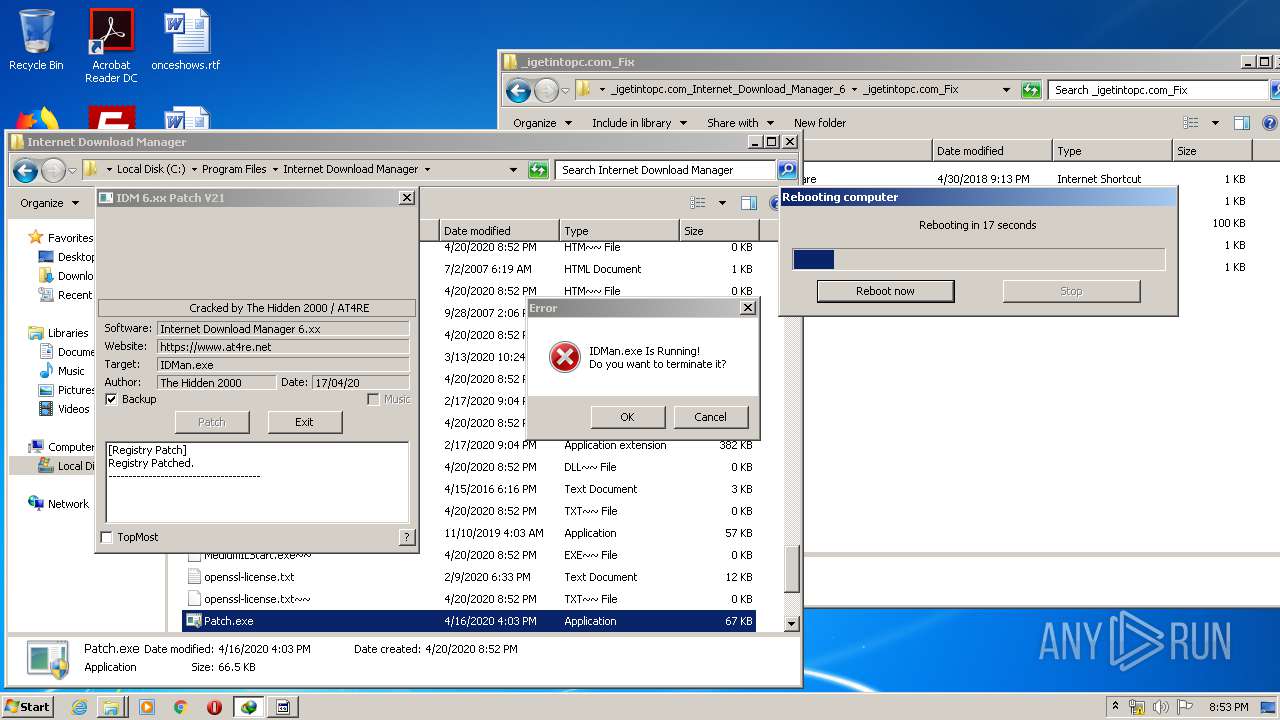Select Favorites in the navigation pane
1280x720 pixels.
(70, 238)
